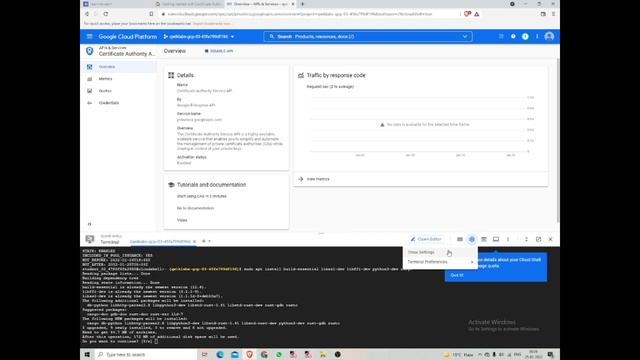Open a new browser tab

(302, 4)
